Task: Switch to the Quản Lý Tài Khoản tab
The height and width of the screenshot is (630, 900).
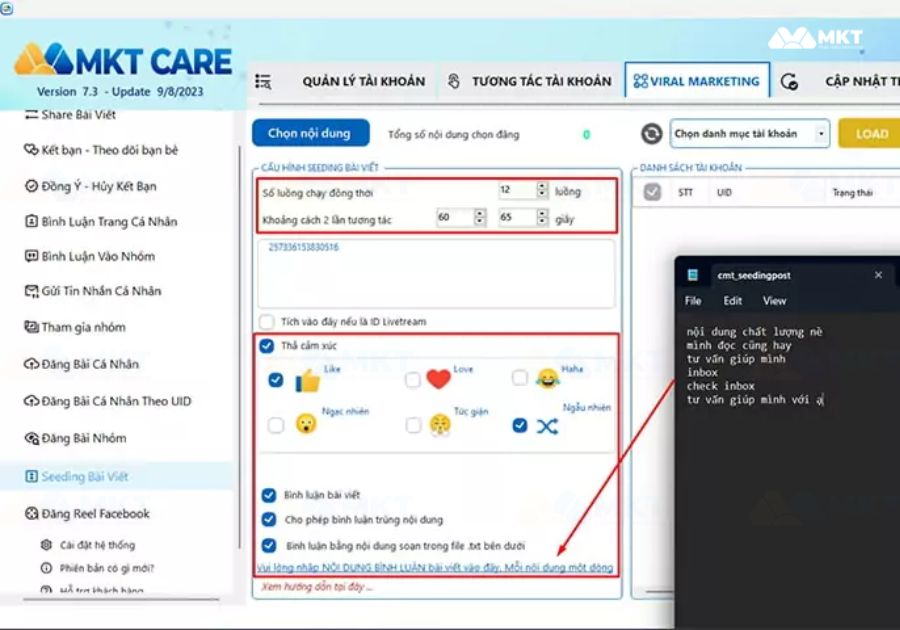Action: pos(363,81)
